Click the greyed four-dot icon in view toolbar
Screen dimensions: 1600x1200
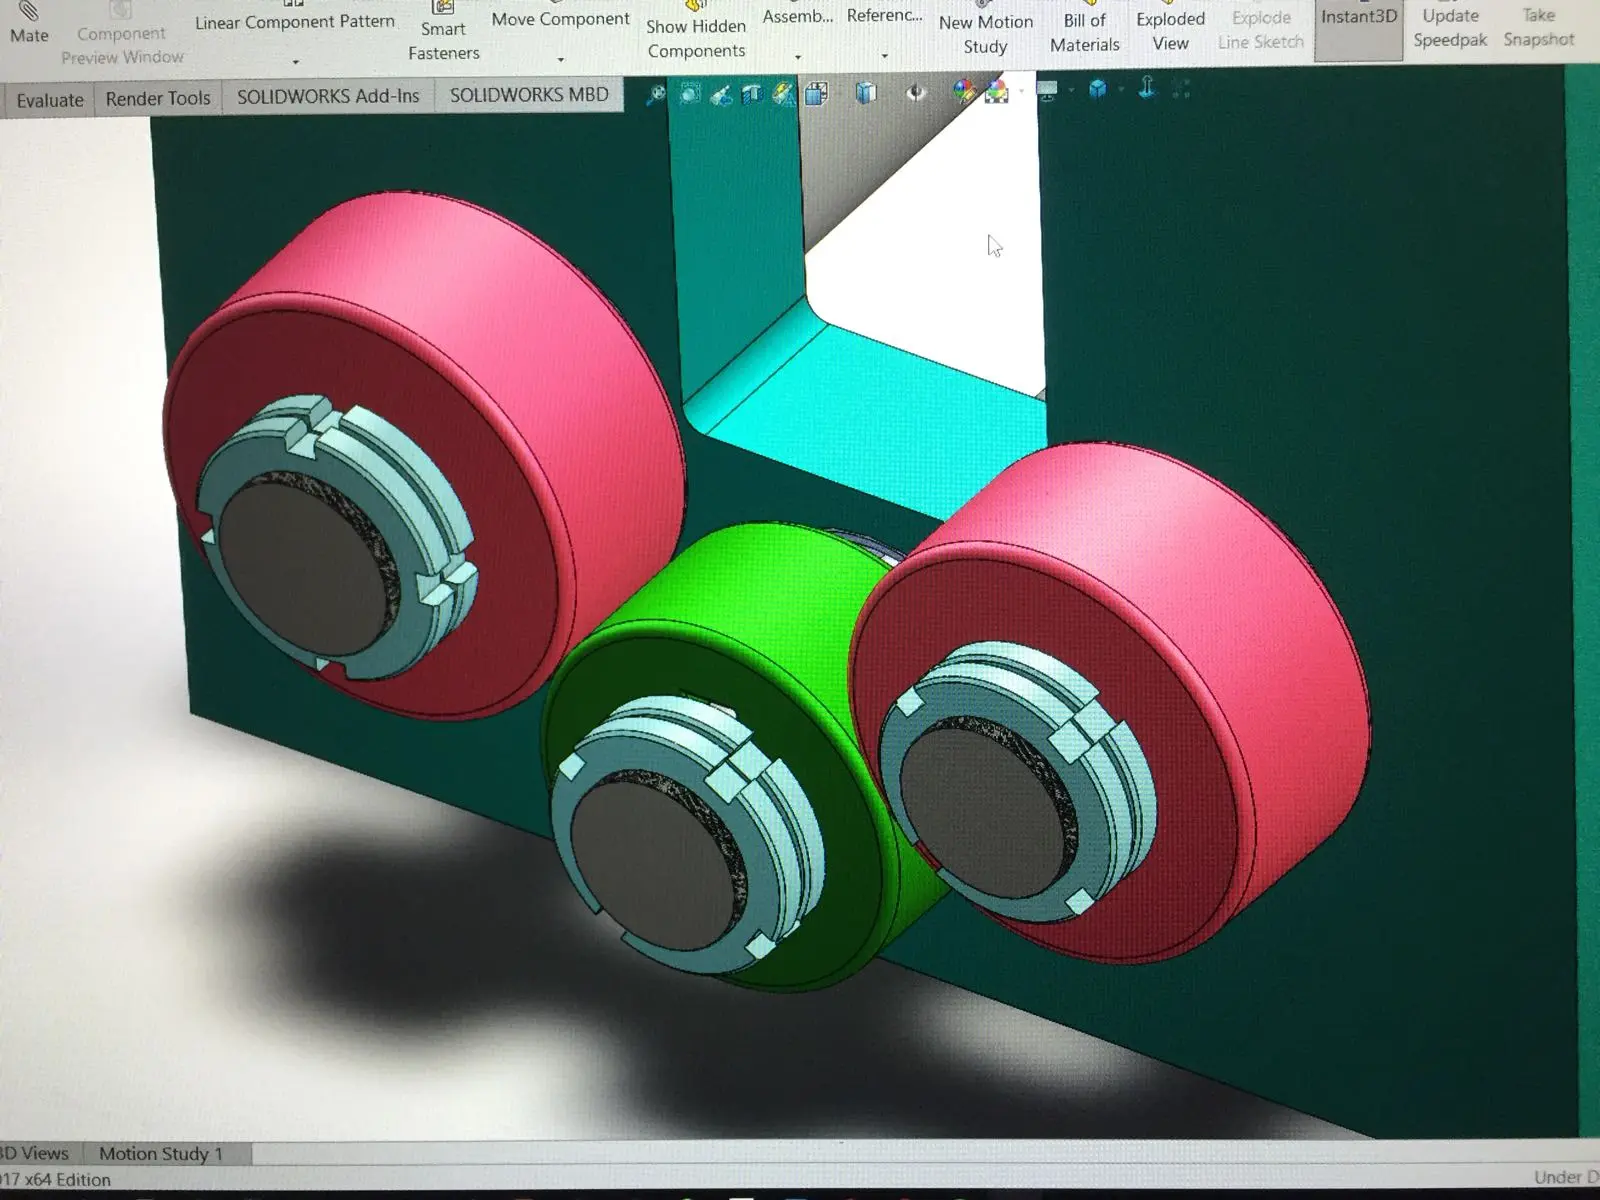(1181, 89)
